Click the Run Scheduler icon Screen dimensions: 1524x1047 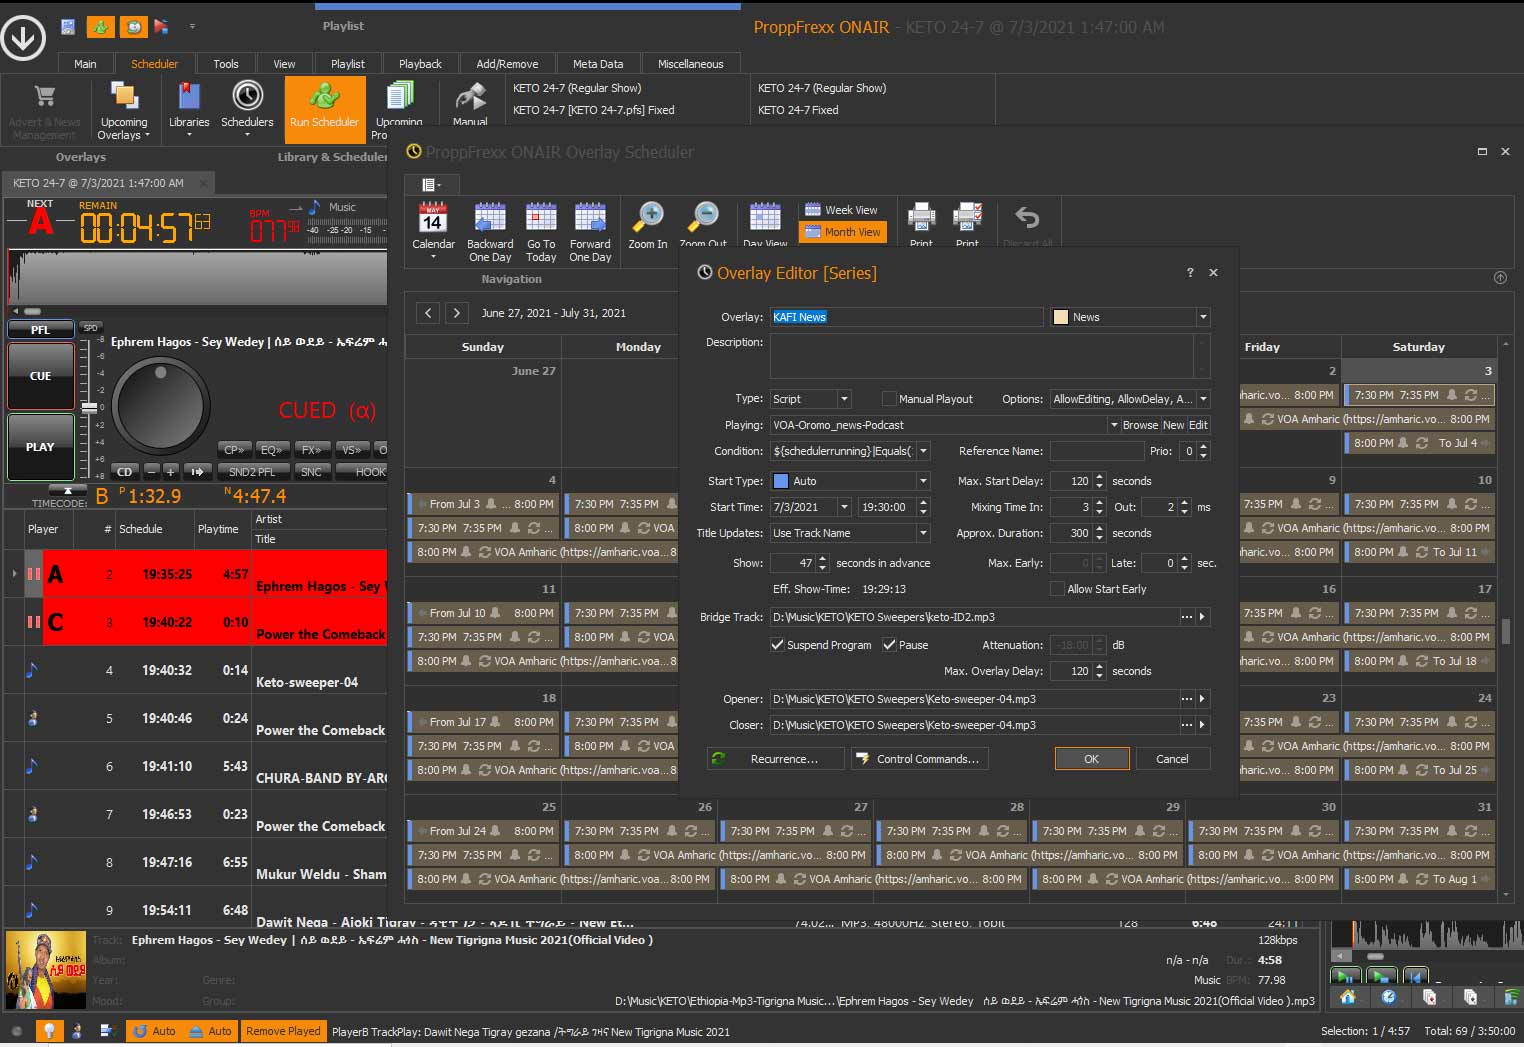pyautogui.click(x=324, y=108)
